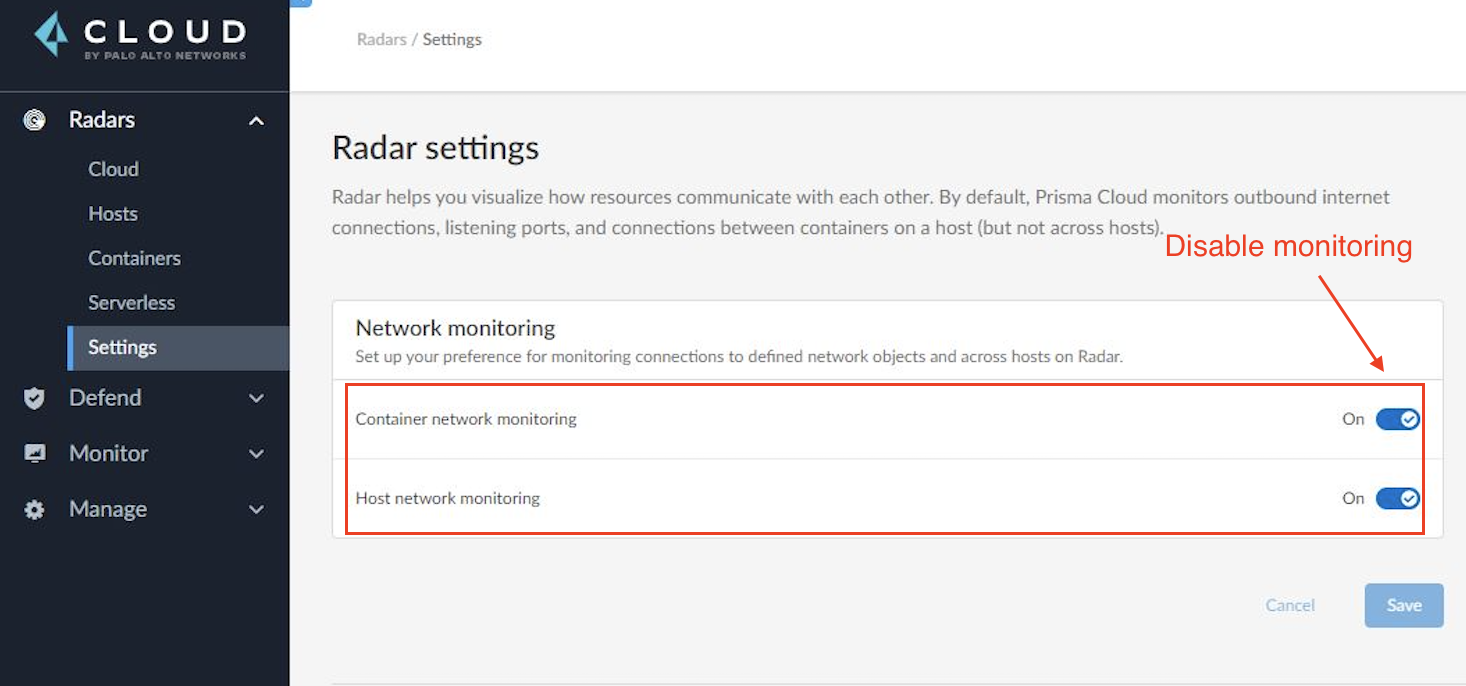Click the Prisma Cloud logo icon
The width and height of the screenshot is (1466, 686).
[51, 35]
